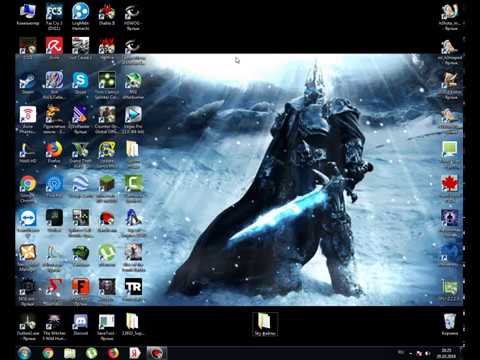Screen dimensions: 480x360
Task: Open Yandex from the taskbar
Action: [x=135, y=353]
